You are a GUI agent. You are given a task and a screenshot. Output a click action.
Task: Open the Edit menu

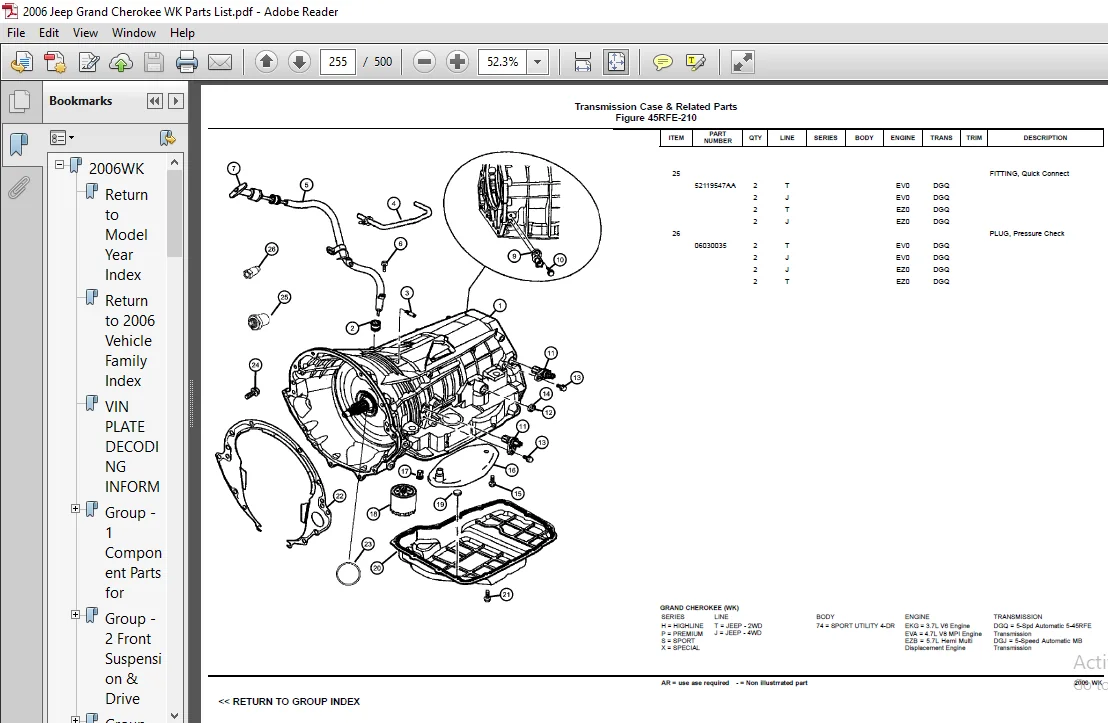[49, 33]
